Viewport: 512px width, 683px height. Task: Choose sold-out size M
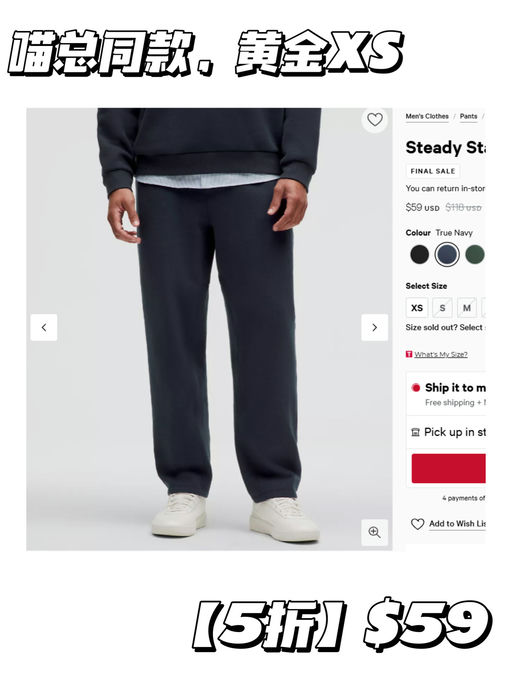(467, 308)
